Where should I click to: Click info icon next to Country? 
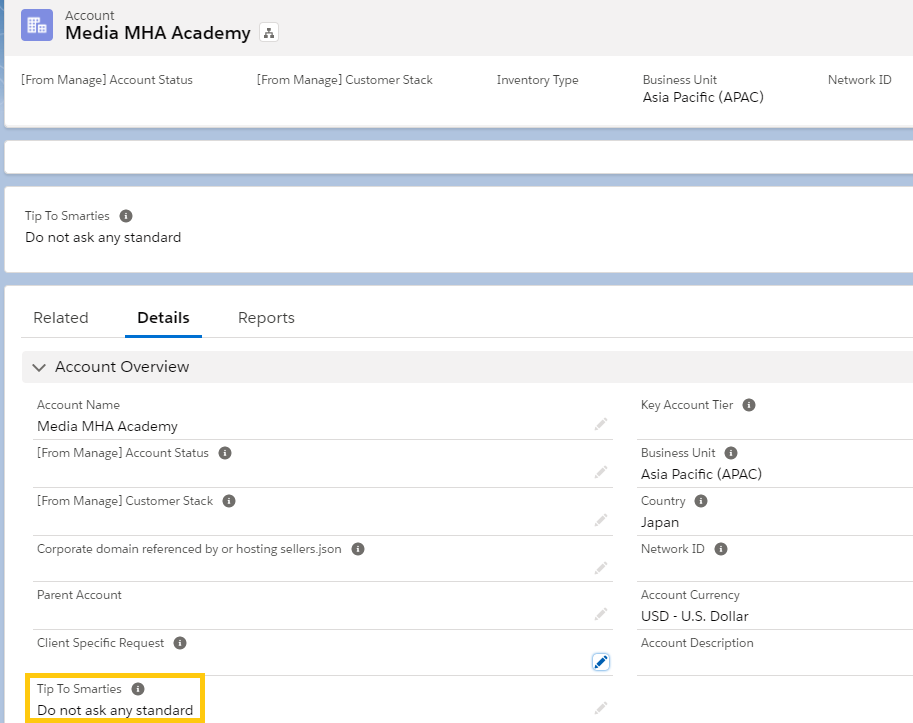(x=701, y=501)
